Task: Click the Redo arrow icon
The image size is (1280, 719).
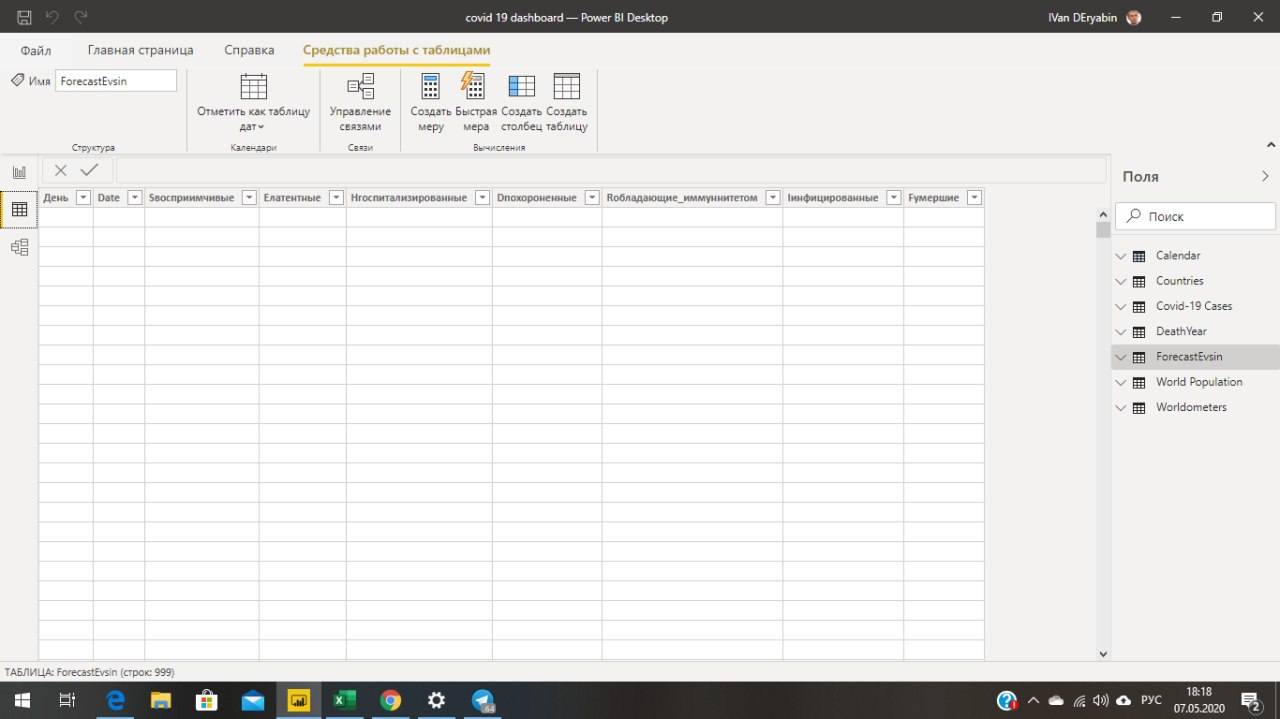Action: [x=81, y=17]
